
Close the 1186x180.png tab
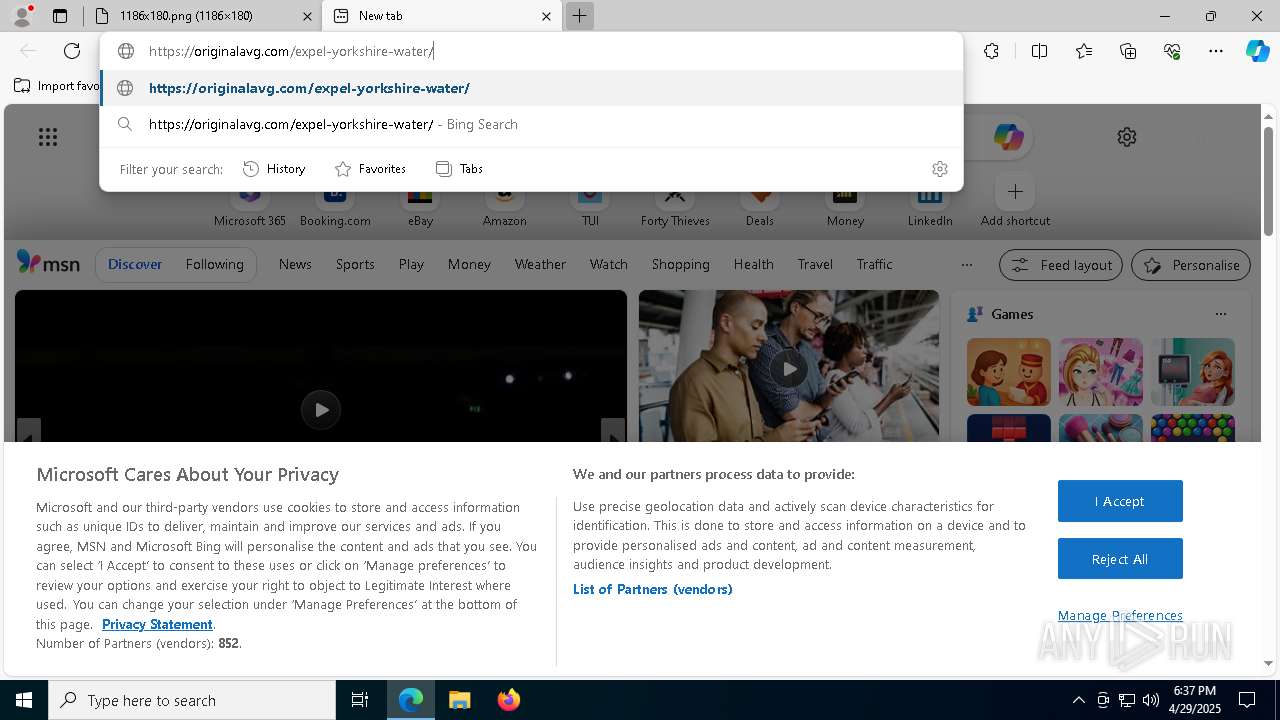pos(308,16)
